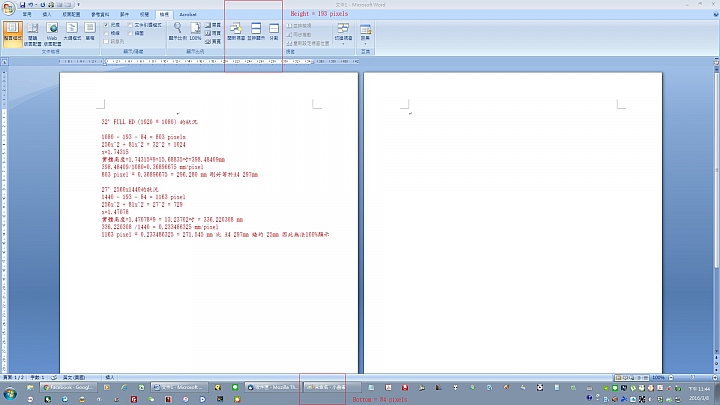The height and width of the screenshot is (405, 720).
Task: Click the zoom slider handle
Action: pyautogui.click(x=692, y=377)
